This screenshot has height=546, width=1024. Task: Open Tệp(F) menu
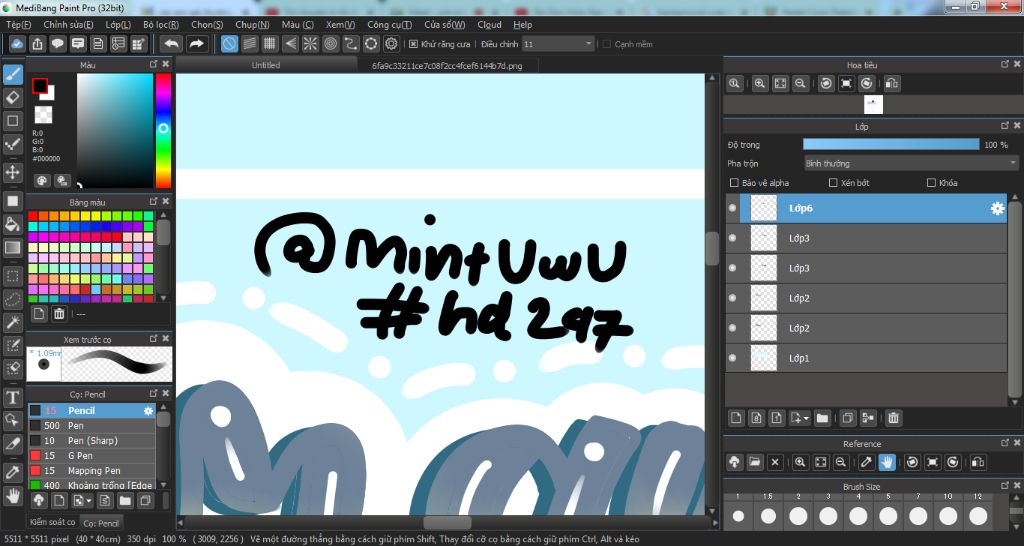[x=18, y=24]
